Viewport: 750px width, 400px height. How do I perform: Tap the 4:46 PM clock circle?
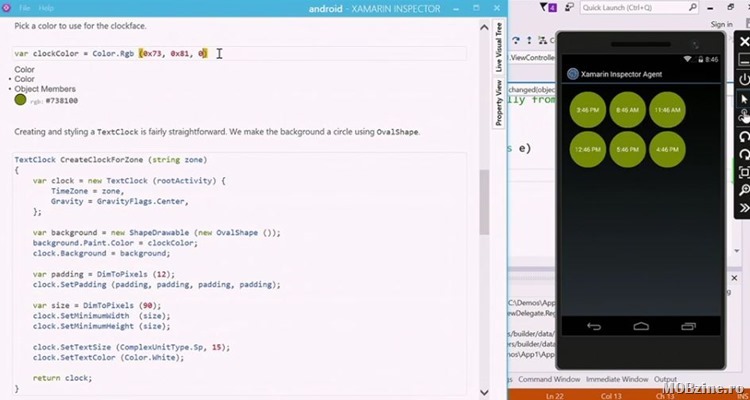coord(667,149)
